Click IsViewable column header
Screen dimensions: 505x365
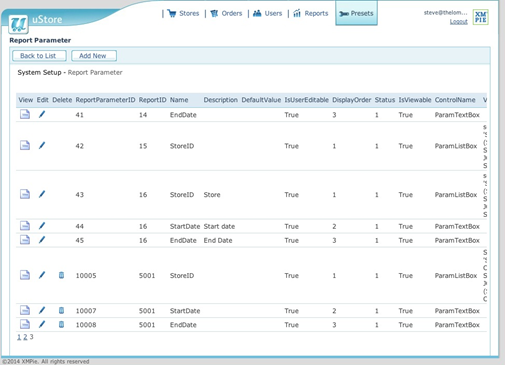[415, 100]
